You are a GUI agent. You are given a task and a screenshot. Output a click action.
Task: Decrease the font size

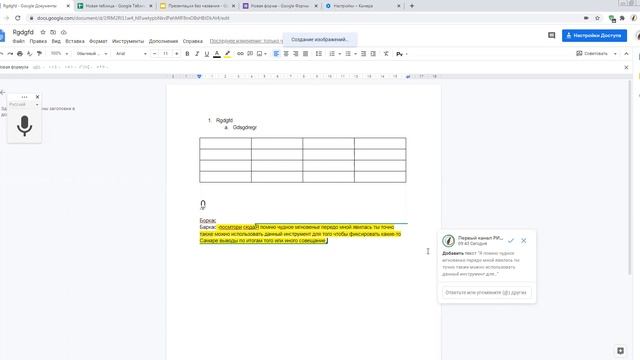coord(154,54)
